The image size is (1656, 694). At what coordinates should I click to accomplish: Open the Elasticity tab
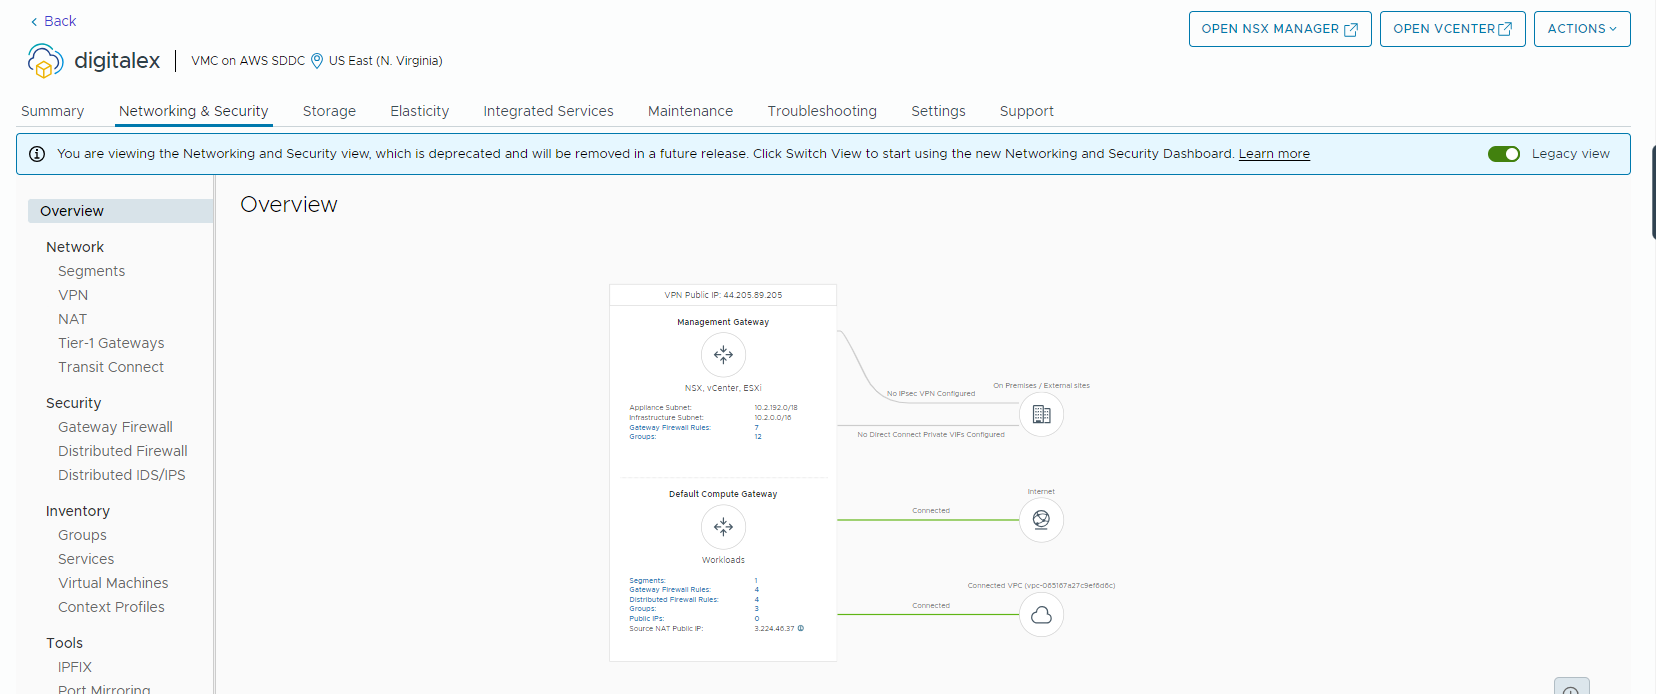coord(419,111)
